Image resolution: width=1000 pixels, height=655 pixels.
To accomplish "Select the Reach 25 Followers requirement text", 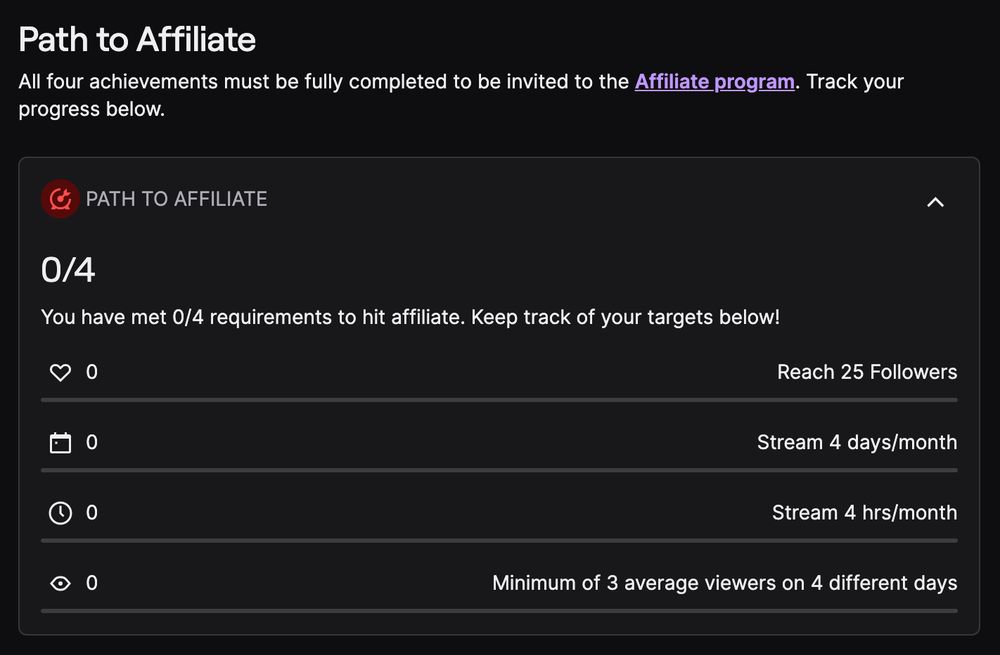I will pyautogui.click(x=867, y=372).
